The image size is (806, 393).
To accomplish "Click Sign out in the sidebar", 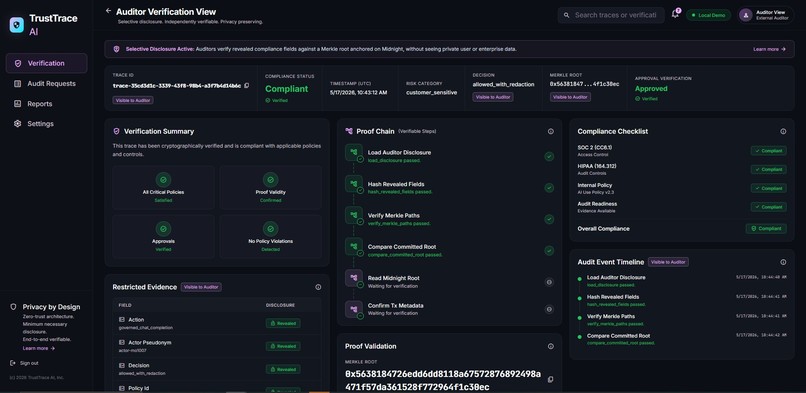I will pyautogui.click(x=24, y=363).
